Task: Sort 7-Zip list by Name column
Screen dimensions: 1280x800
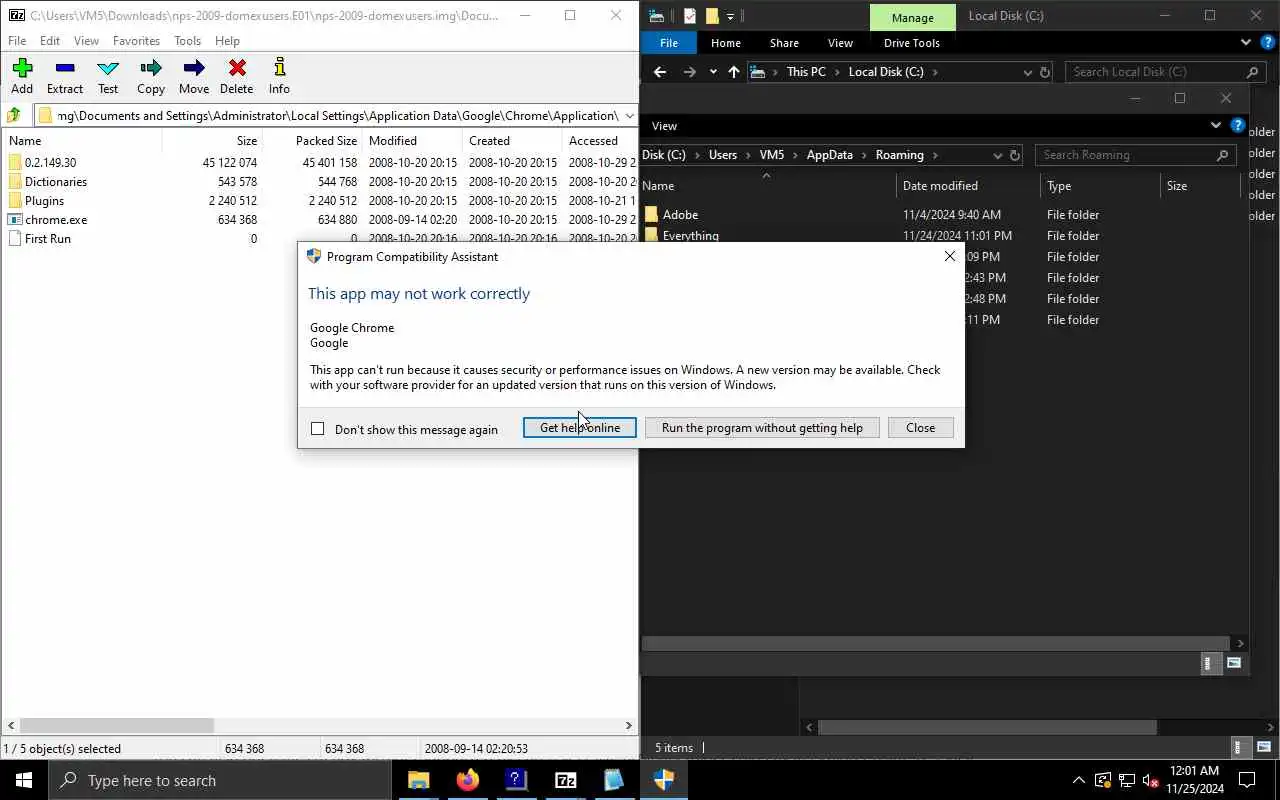Action: pyautogui.click(x=82, y=141)
